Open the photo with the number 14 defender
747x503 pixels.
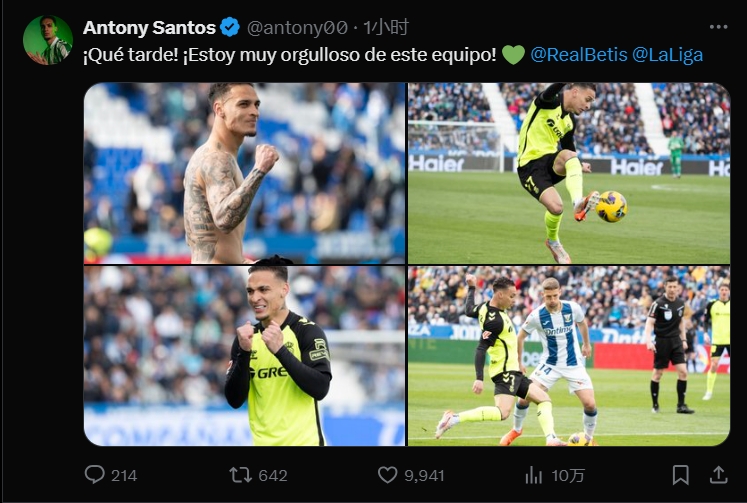click(568, 355)
